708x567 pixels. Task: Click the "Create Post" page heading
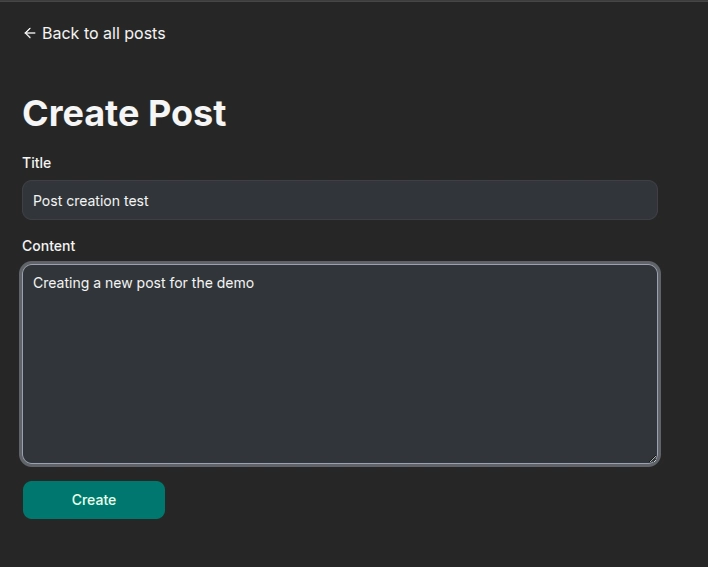point(124,113)
